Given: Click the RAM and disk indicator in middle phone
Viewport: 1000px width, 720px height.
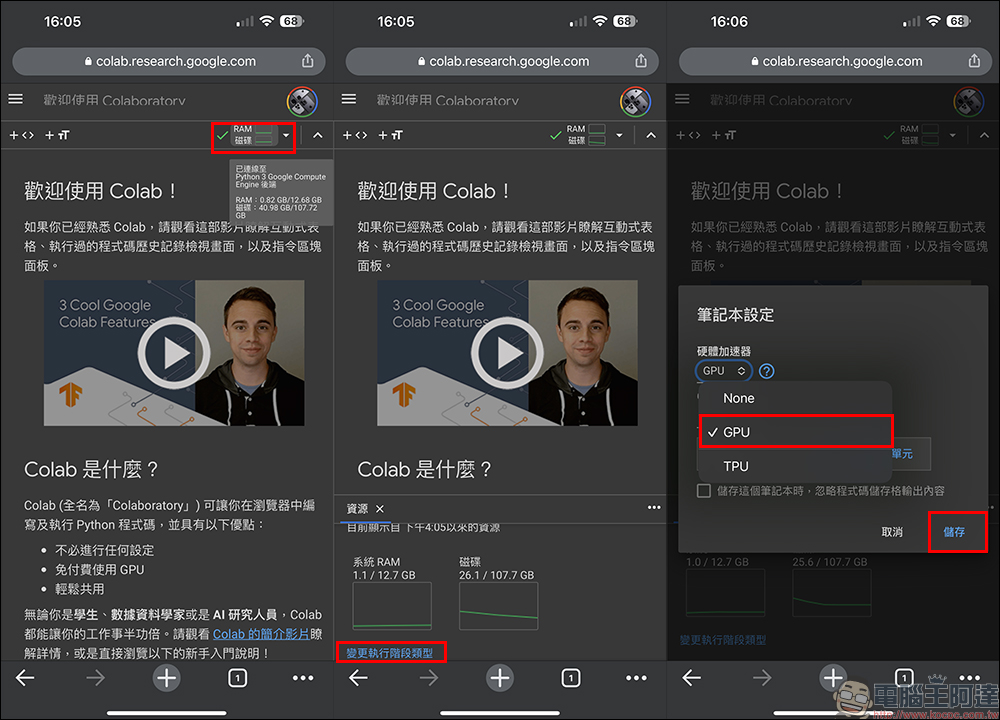Looking at the screenshot, I should [585, 135].
